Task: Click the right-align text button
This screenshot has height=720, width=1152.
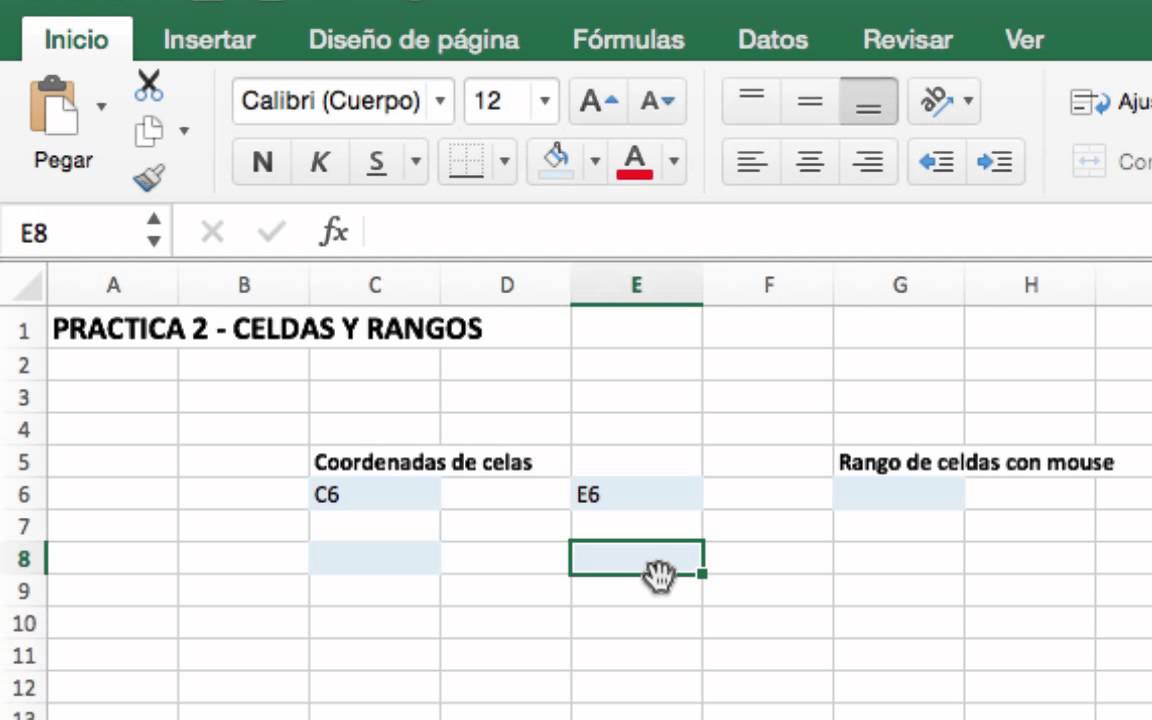Action: point(868,162)
